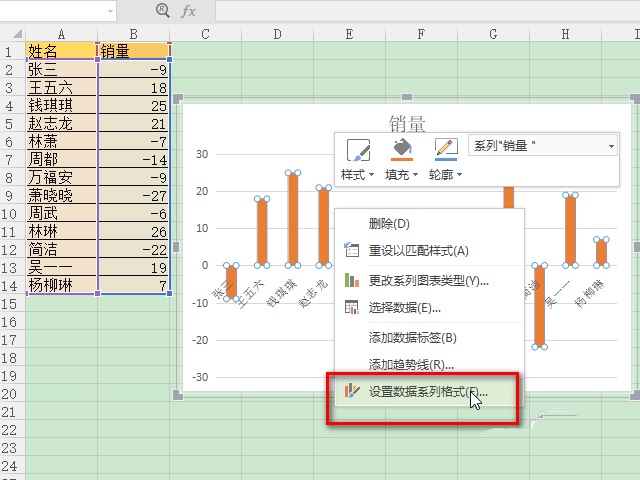Click the magnifier icon beside the formula bar
640x480 pixels.
[163, 10]
